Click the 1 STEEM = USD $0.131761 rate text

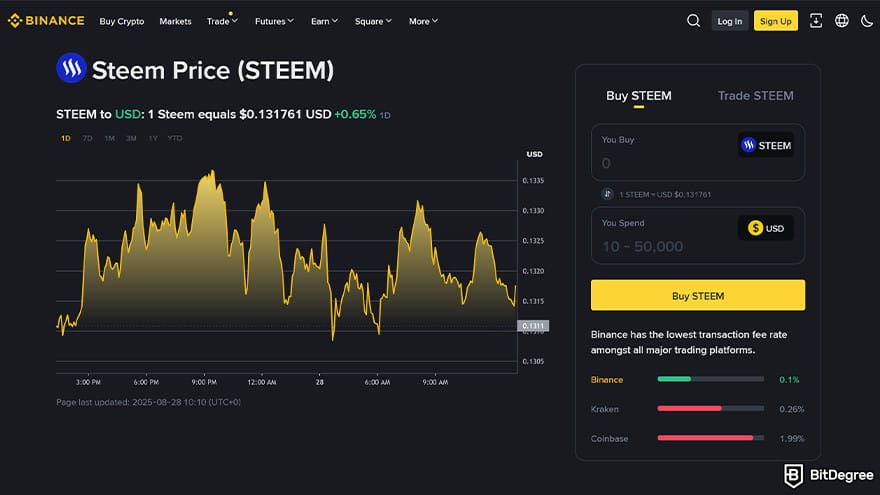pos(665,194)
